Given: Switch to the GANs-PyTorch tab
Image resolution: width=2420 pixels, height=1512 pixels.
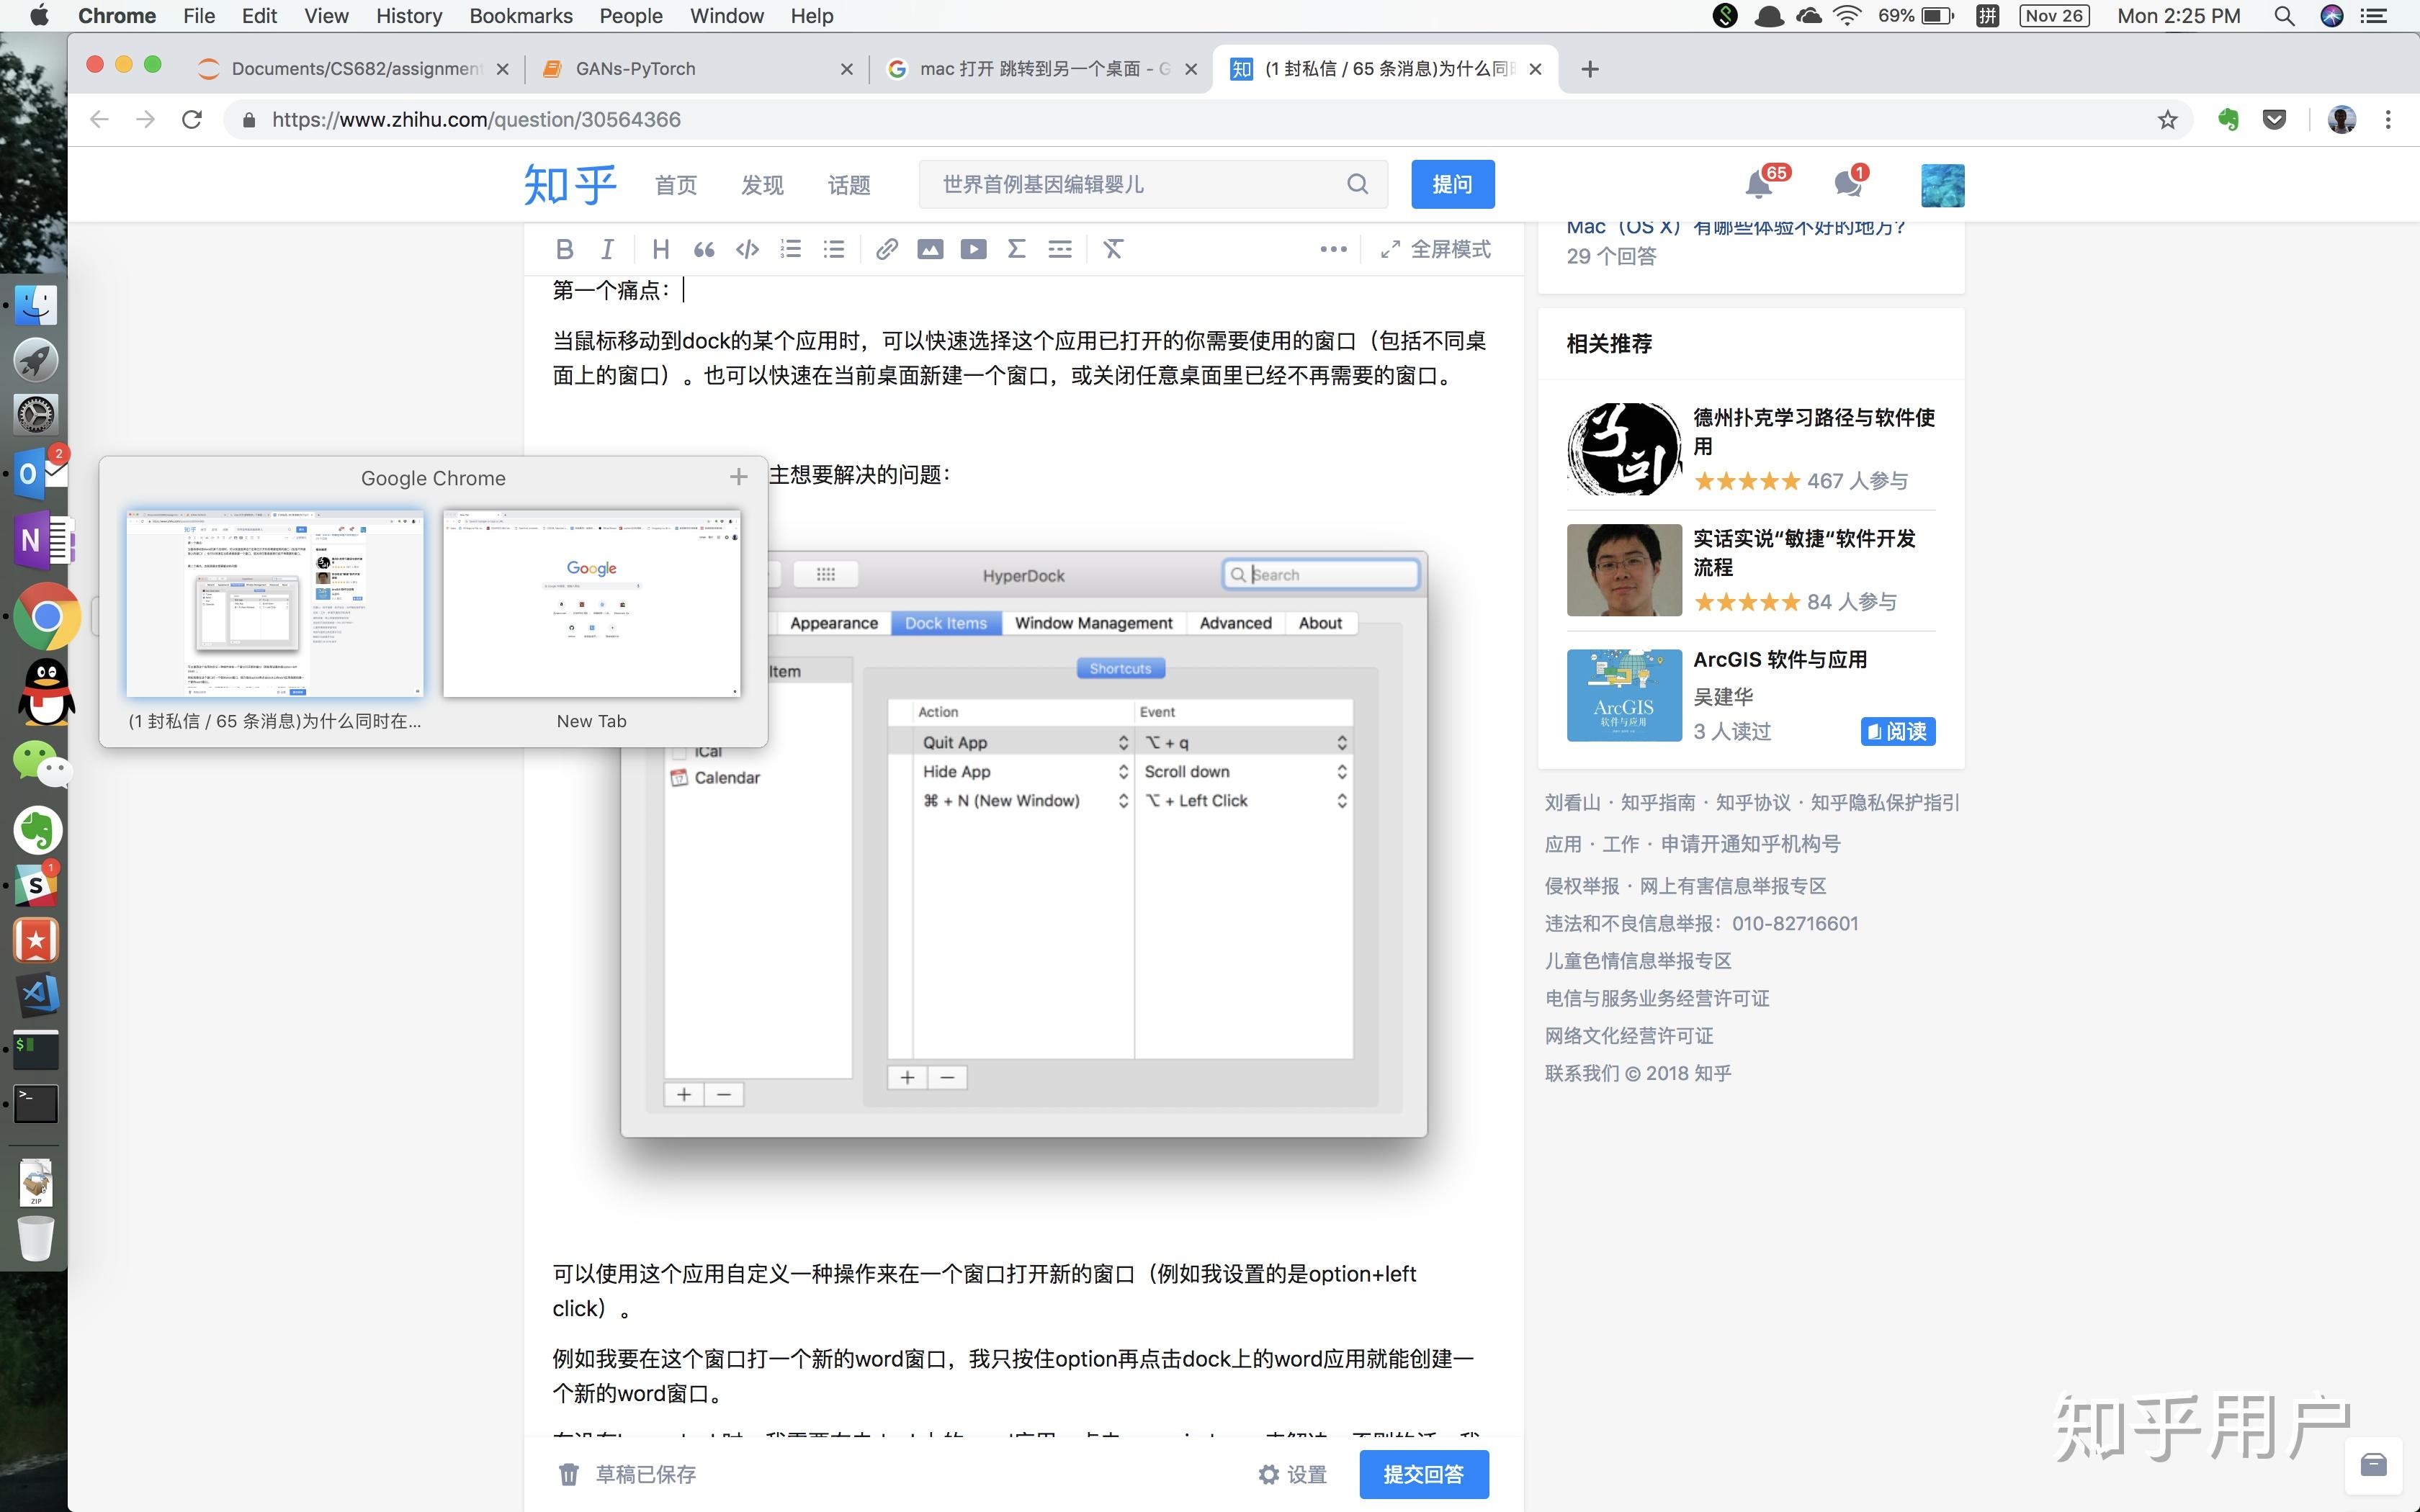Looking at the screenshot, I should (x=690, y=68).
